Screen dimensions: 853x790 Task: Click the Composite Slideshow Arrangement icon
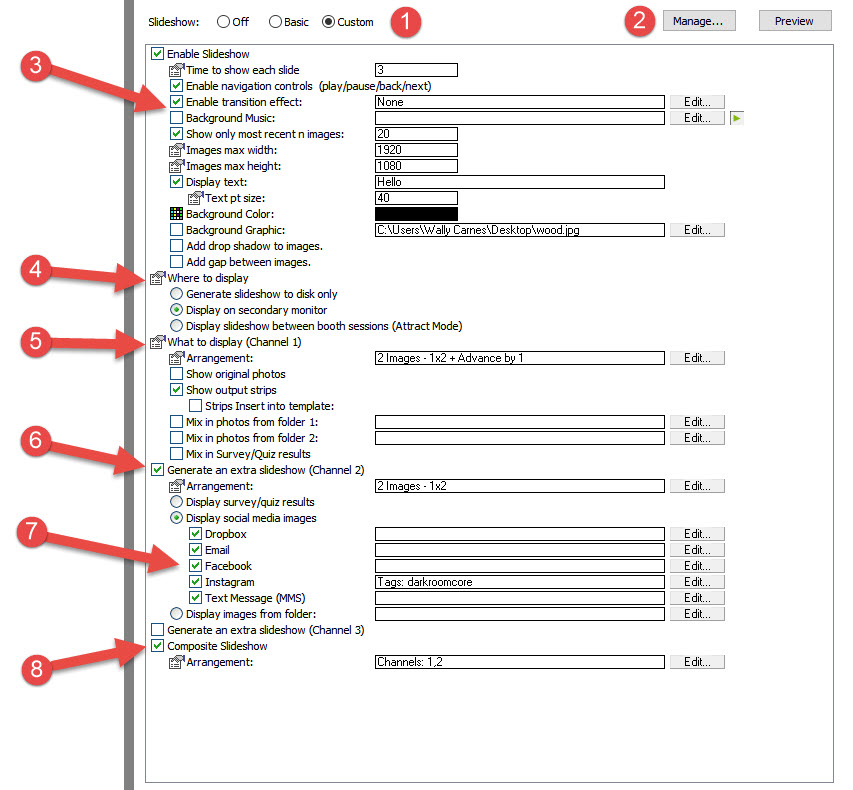(x=176, y=662)
